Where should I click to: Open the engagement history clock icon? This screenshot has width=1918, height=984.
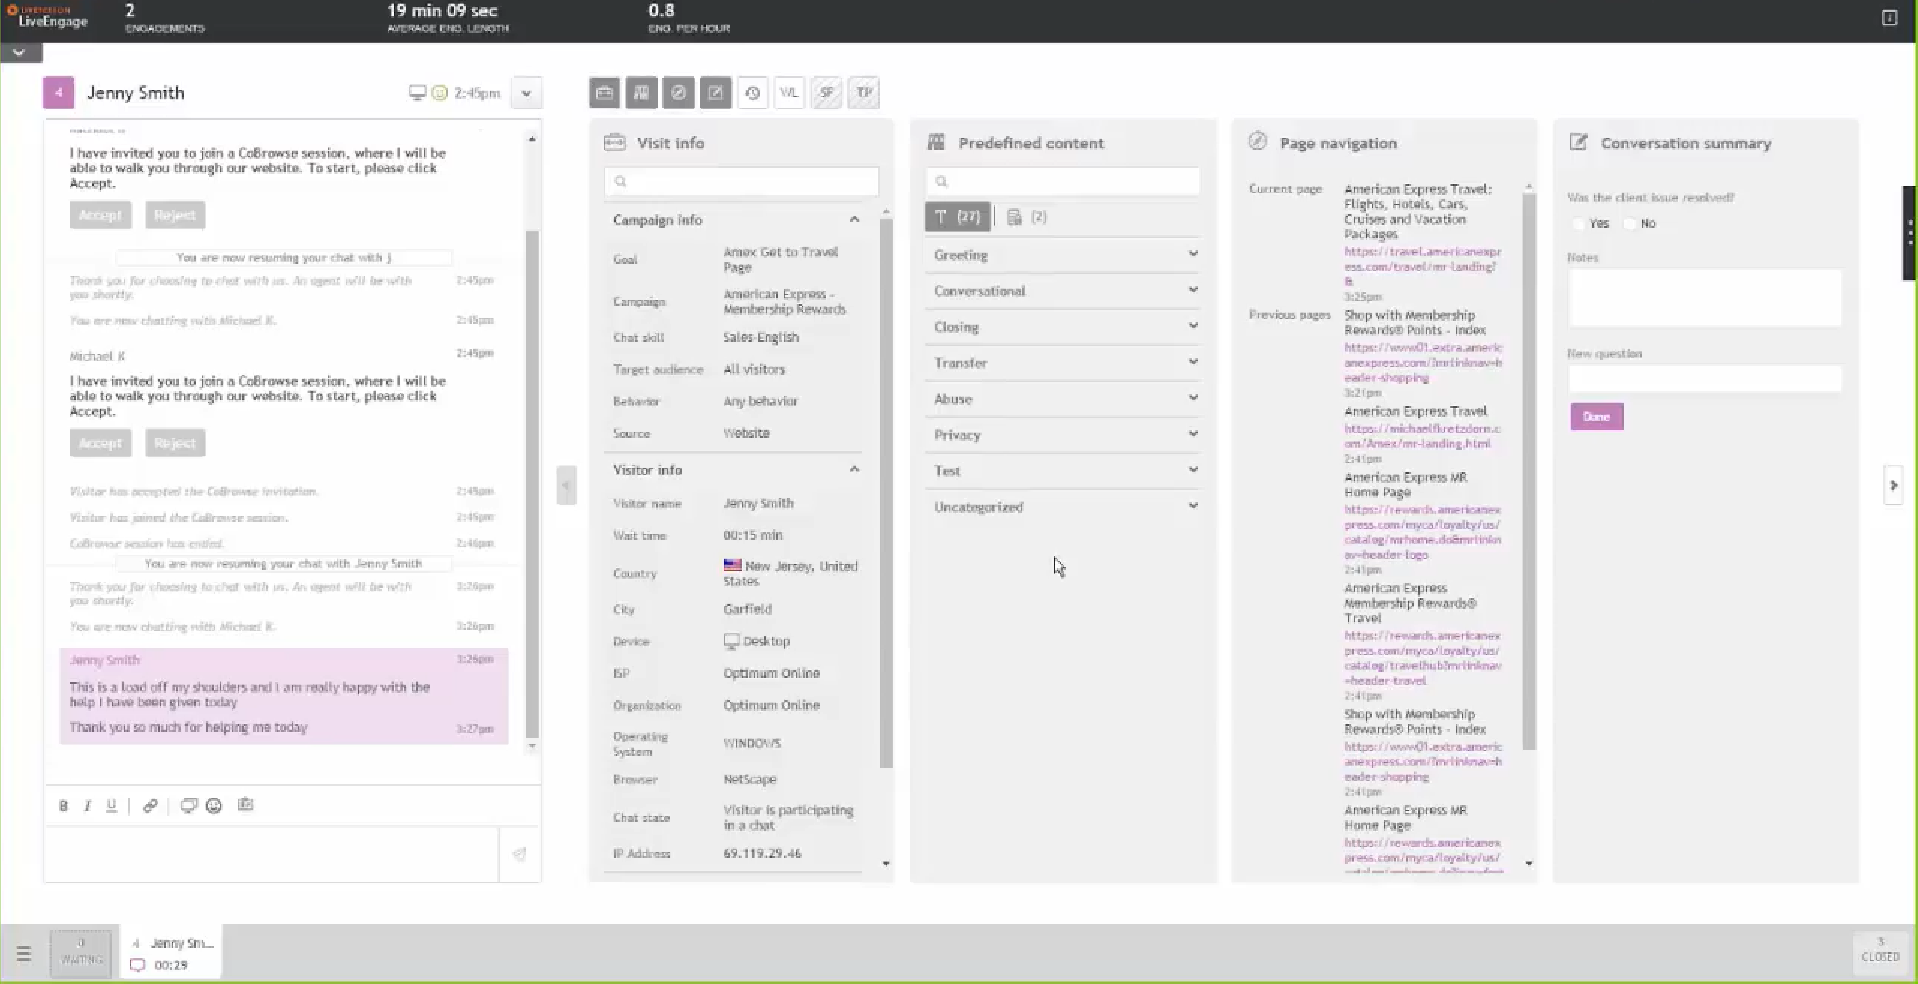(752, 93)
